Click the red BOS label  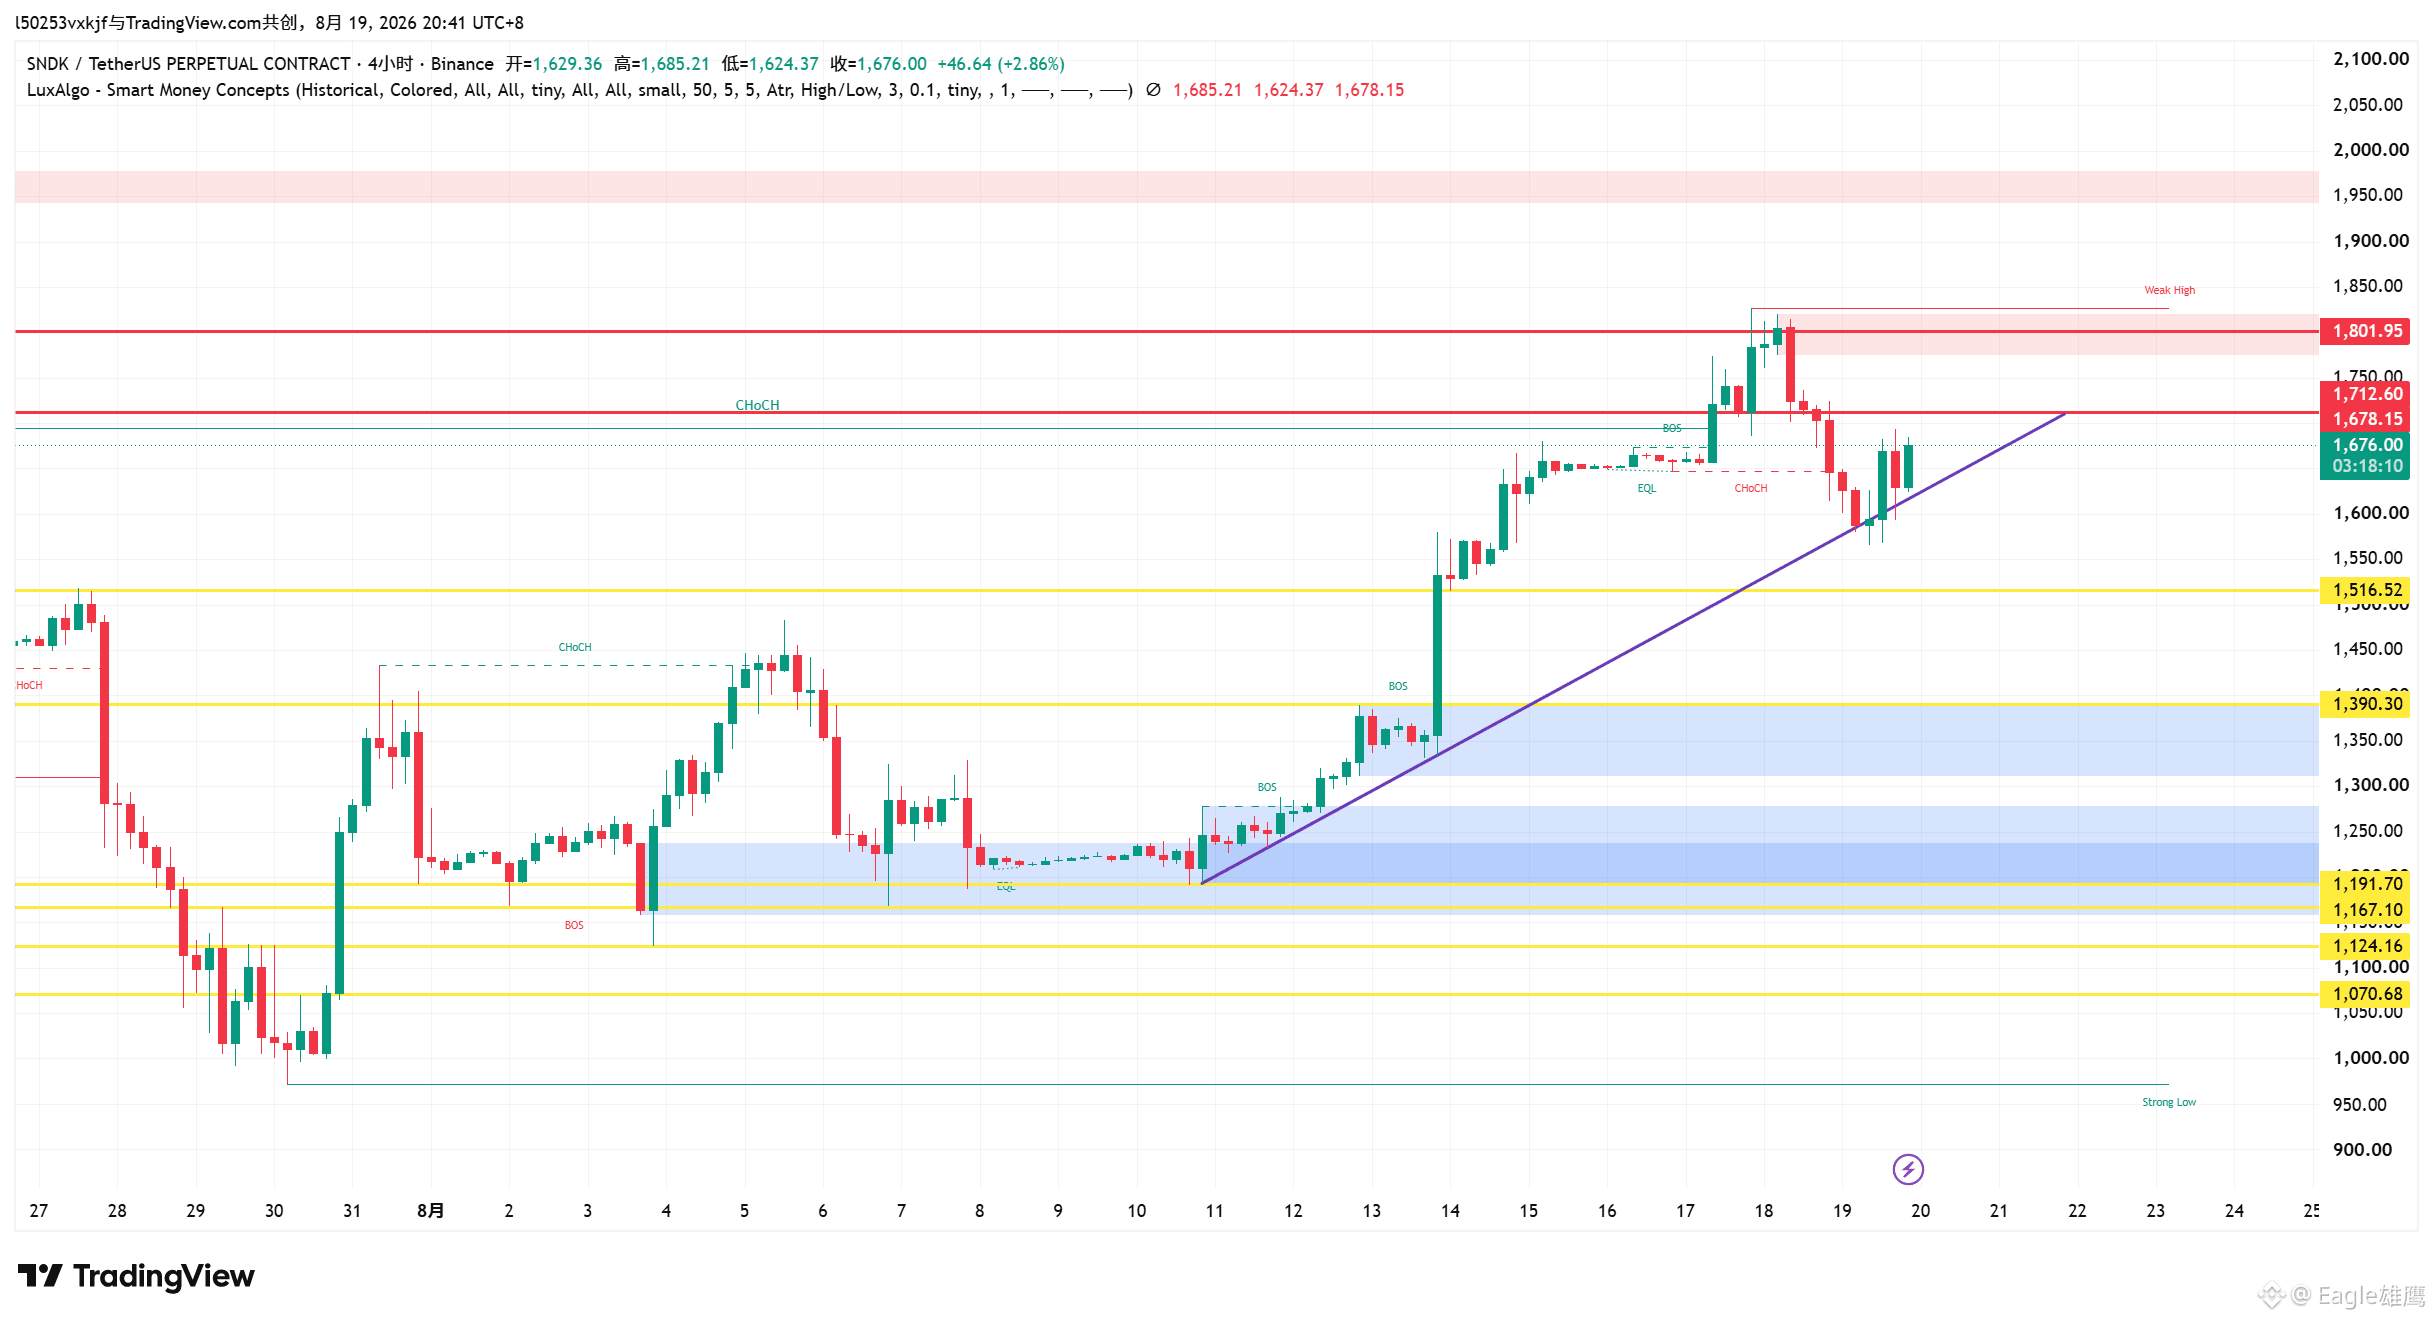tap(574, 925)
